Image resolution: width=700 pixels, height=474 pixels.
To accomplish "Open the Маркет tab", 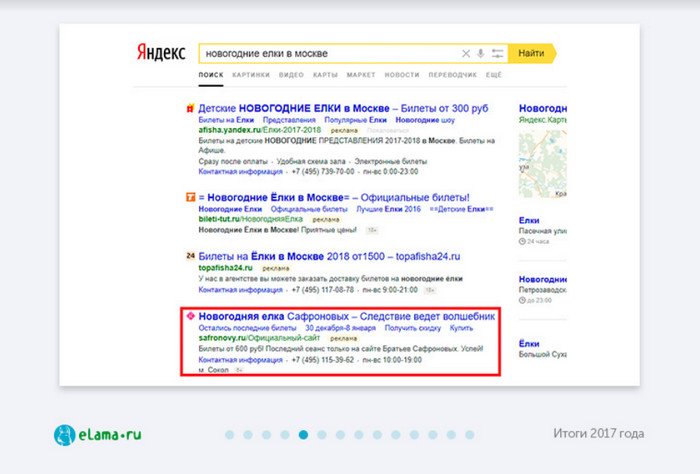I will pyautogui.click(x=361, y=75).
